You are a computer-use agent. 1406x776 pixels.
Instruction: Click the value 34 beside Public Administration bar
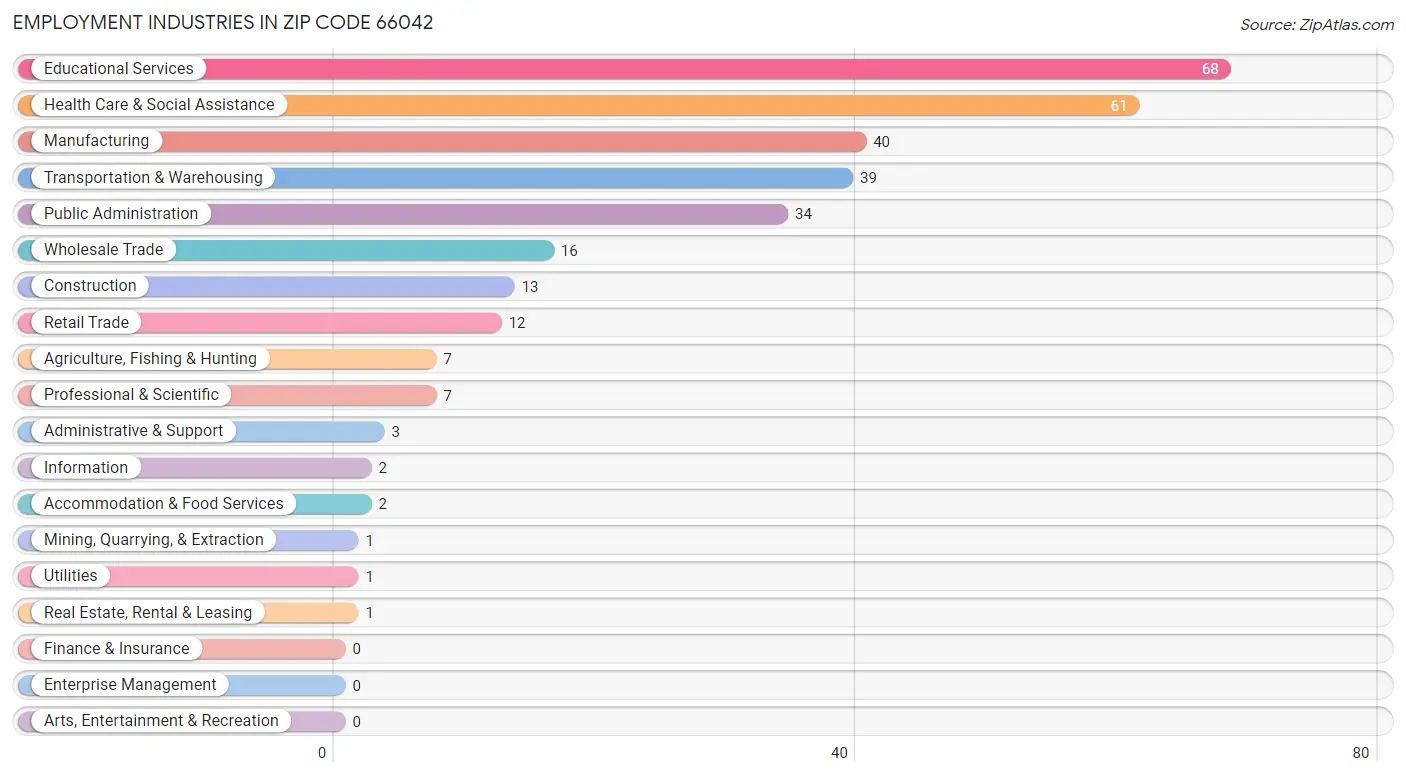(803, 214)
